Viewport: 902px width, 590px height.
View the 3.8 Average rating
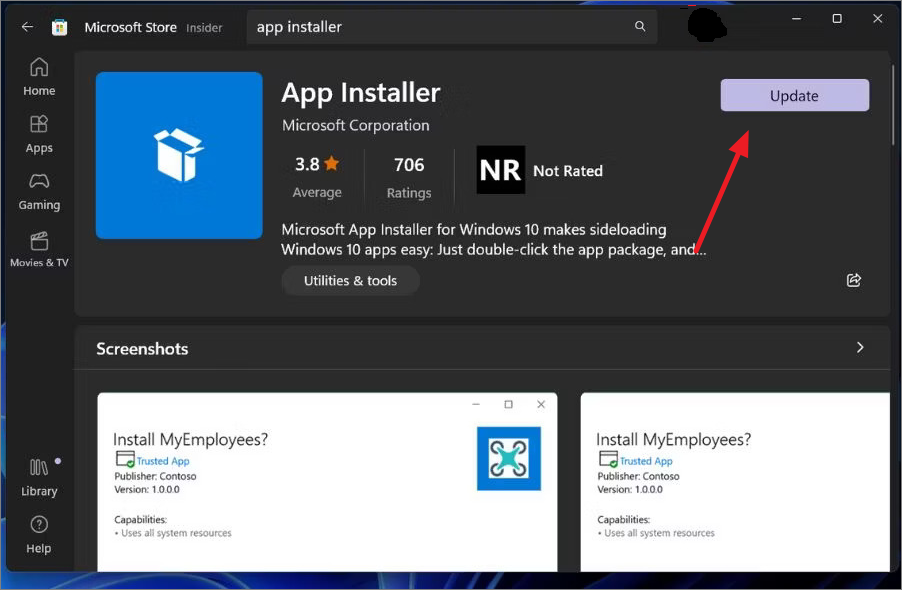tap(317, 178)
